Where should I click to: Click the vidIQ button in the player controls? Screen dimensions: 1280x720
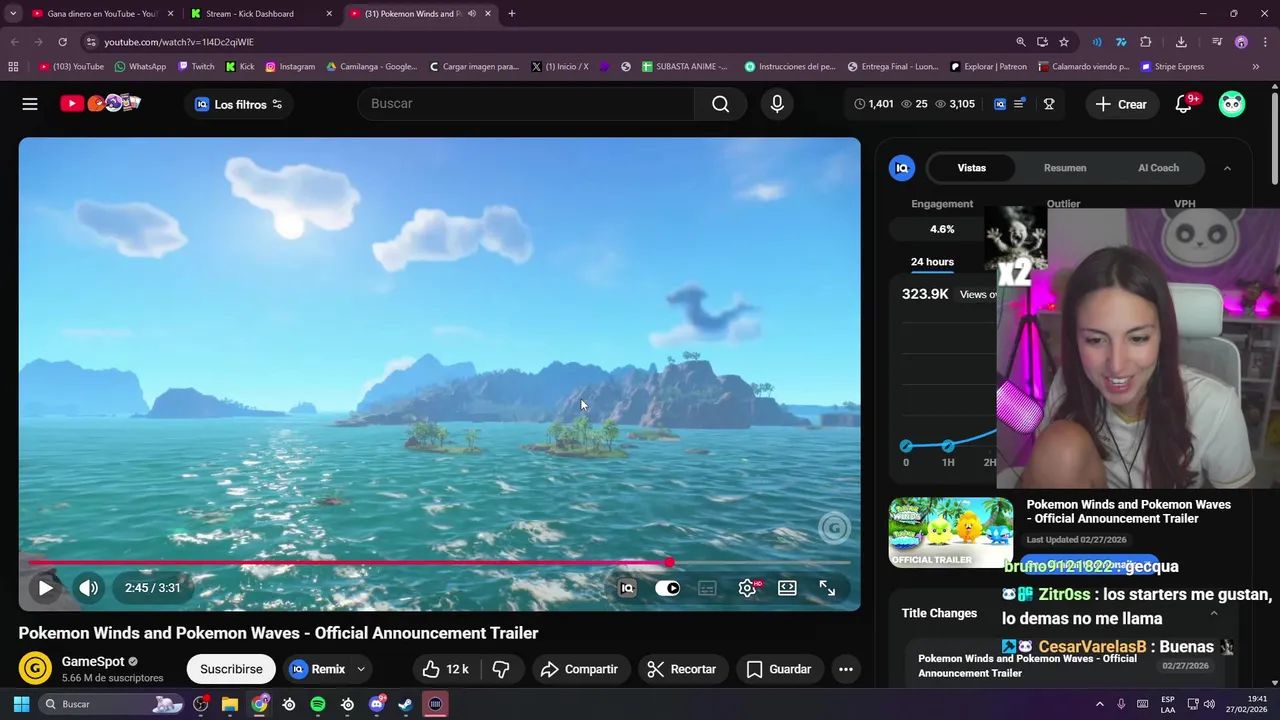pos(627,588)
